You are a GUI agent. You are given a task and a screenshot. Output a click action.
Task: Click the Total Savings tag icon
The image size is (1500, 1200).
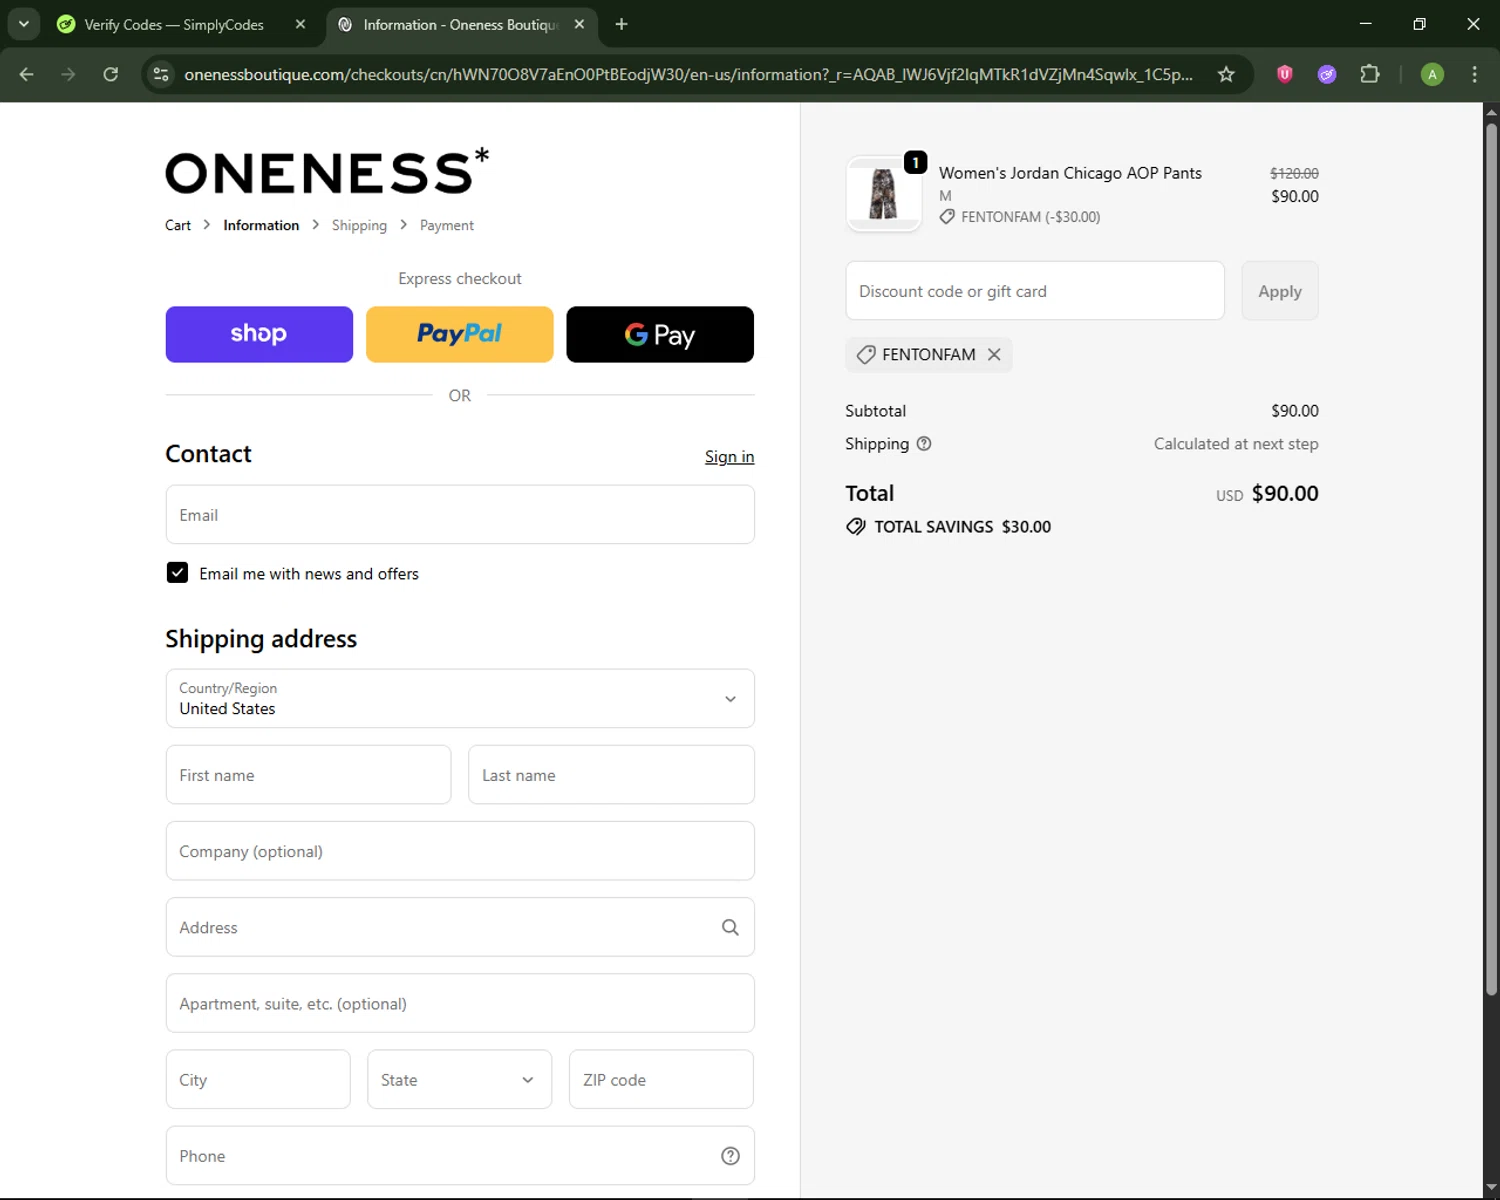(856, 527)
